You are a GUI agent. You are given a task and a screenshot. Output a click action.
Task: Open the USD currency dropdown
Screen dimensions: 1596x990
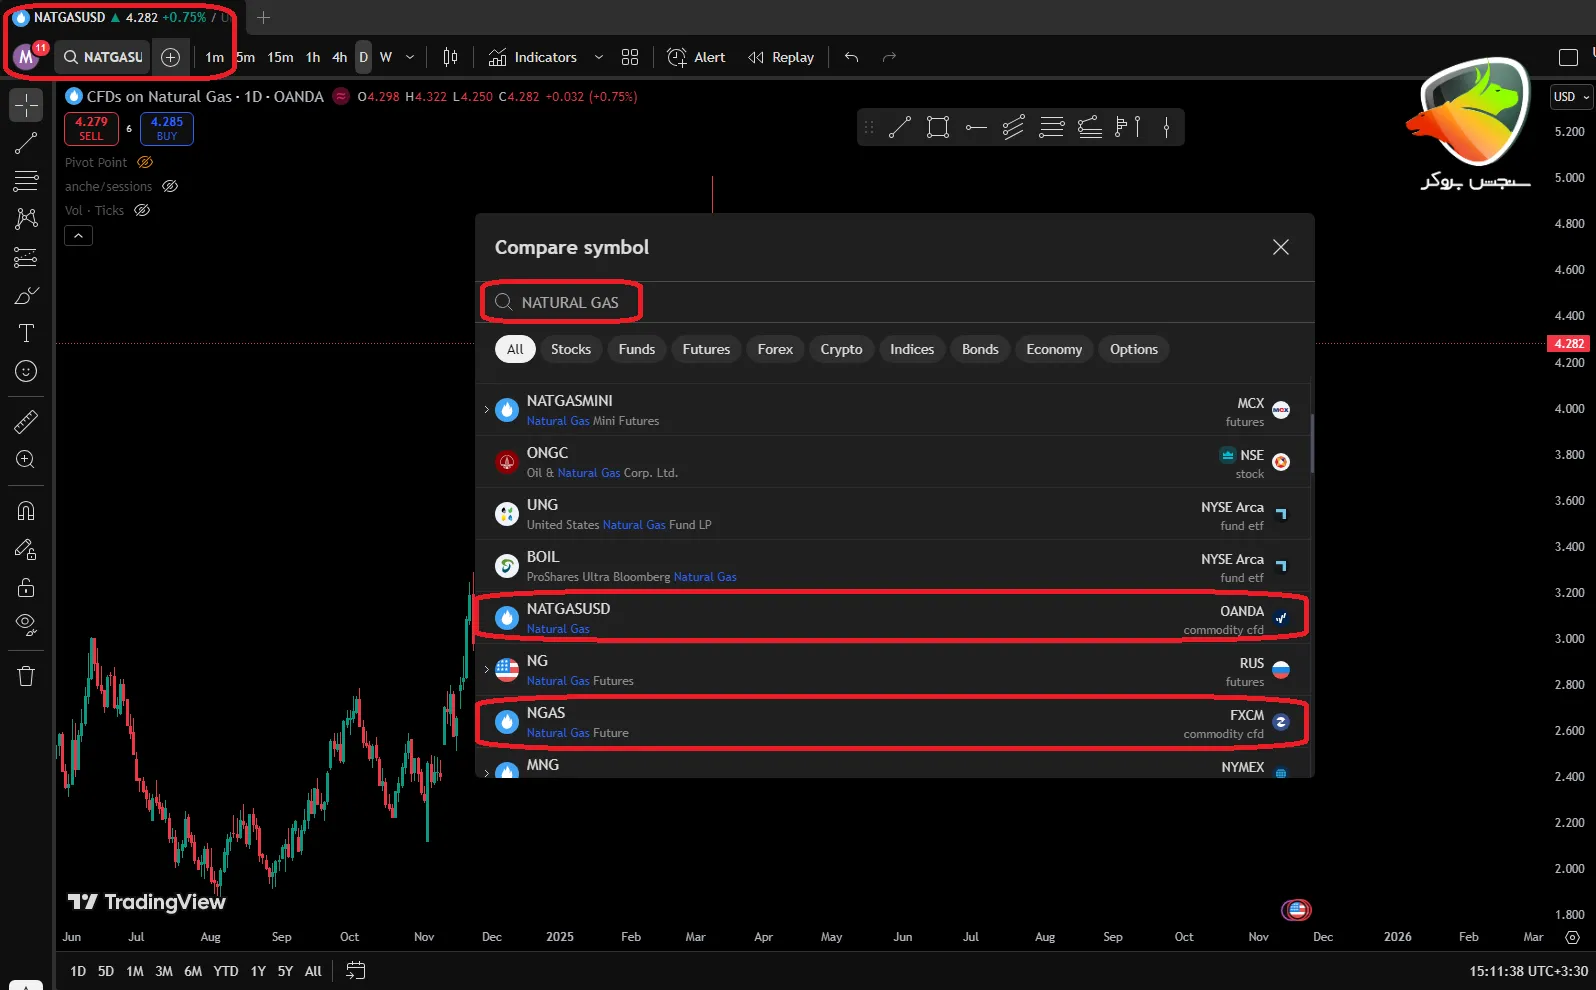1571,97
